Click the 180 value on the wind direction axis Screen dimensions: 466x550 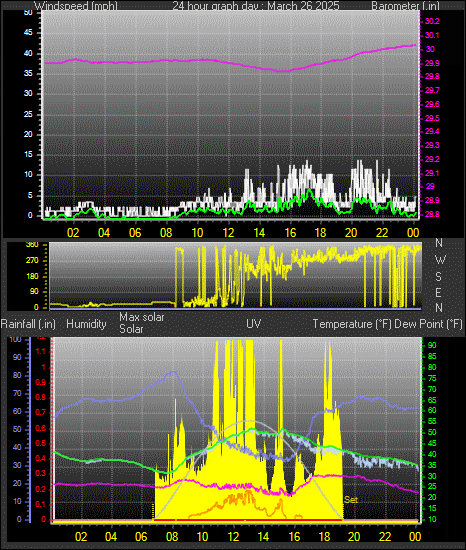click(x=32, y=276)
